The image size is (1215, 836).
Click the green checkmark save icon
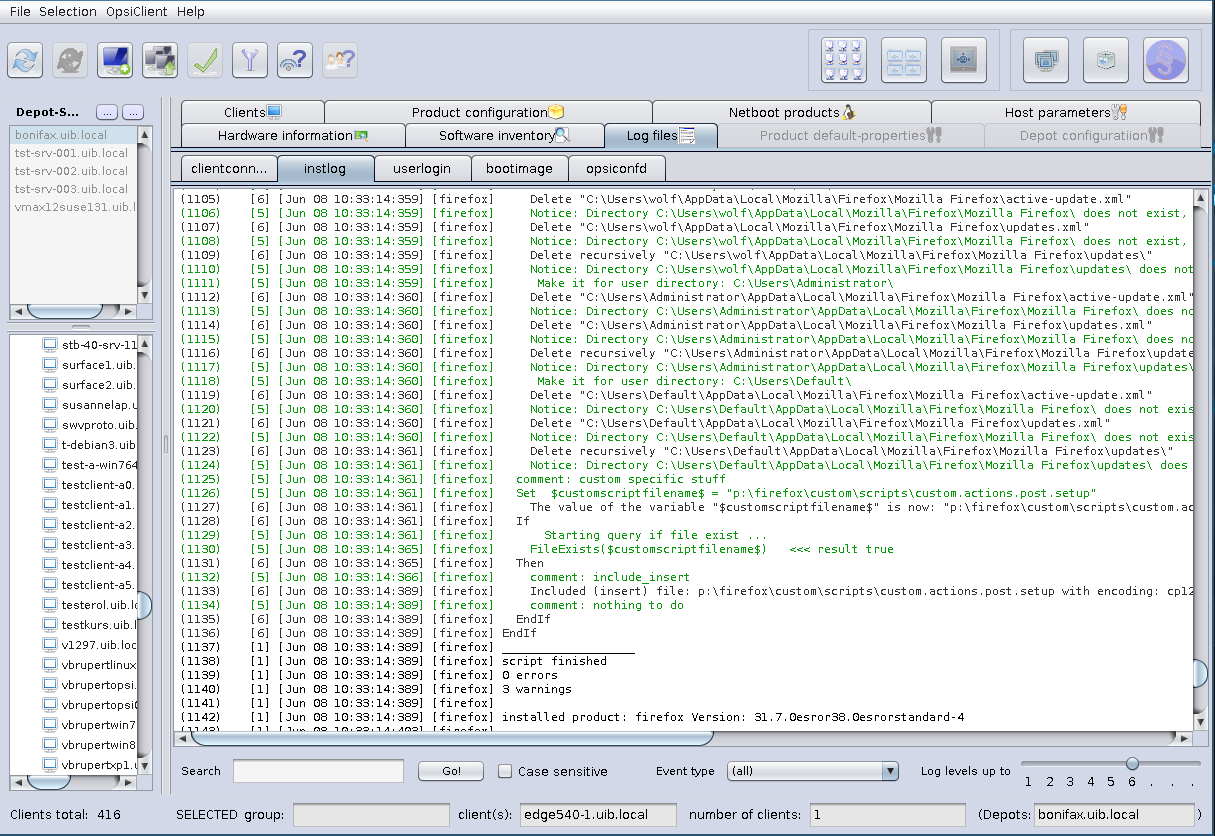(x=205, y=60)
